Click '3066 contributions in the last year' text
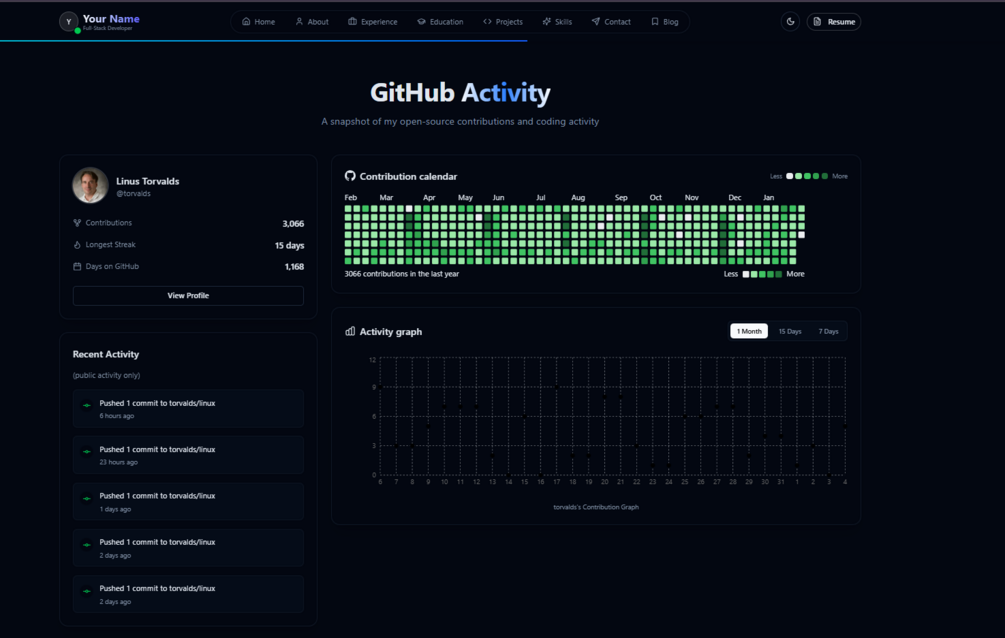 (402, 274)
